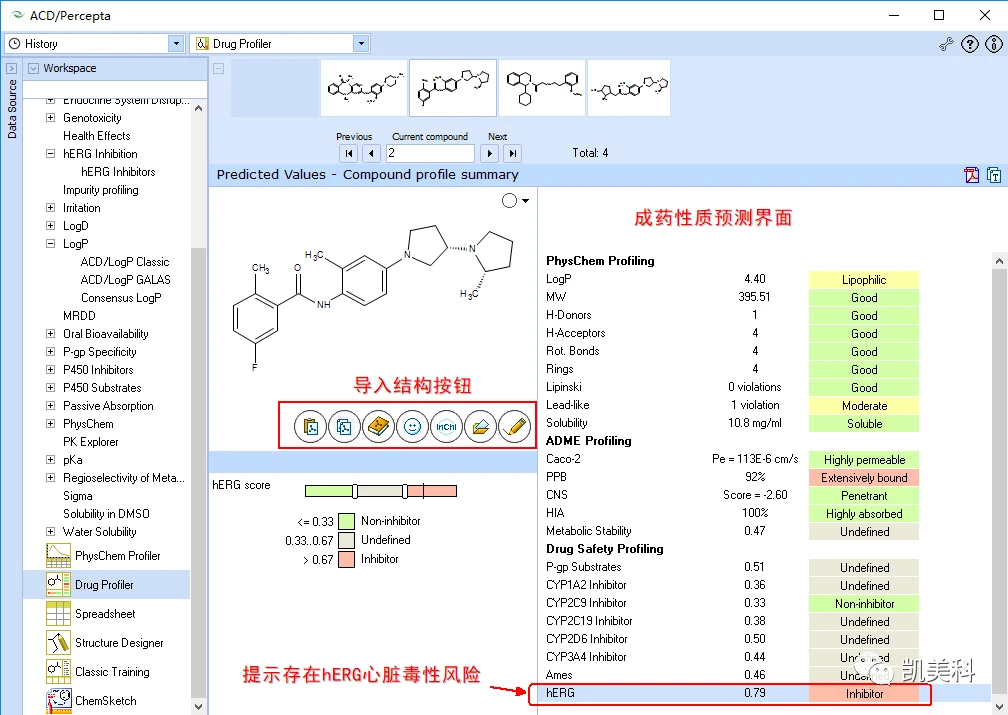
Task: Select the Caco-2 row in ADME Profiling
Action: click(732, 459)
